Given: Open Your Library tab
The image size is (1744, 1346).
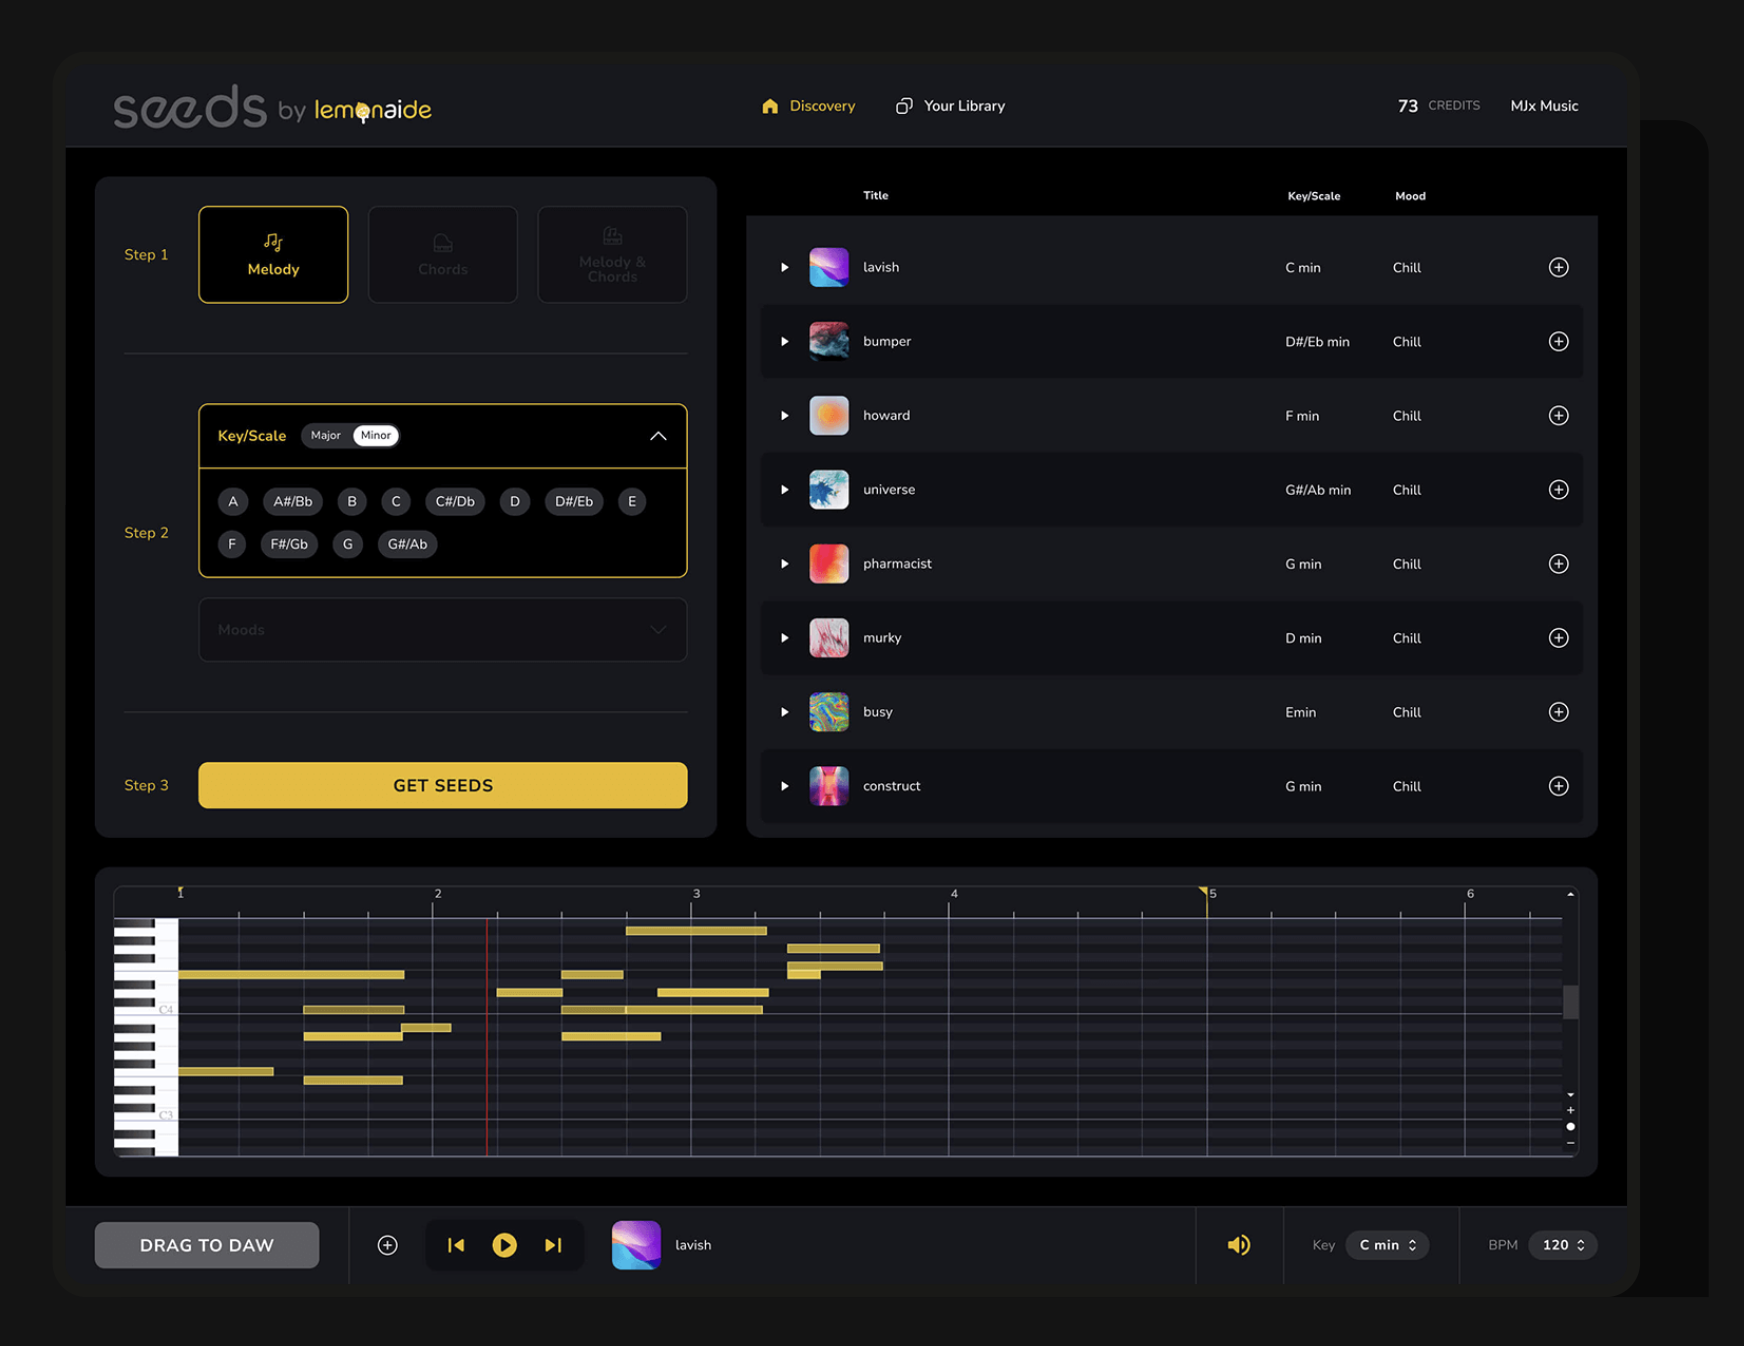Looking at the screenshot, I should click(950, 106).
